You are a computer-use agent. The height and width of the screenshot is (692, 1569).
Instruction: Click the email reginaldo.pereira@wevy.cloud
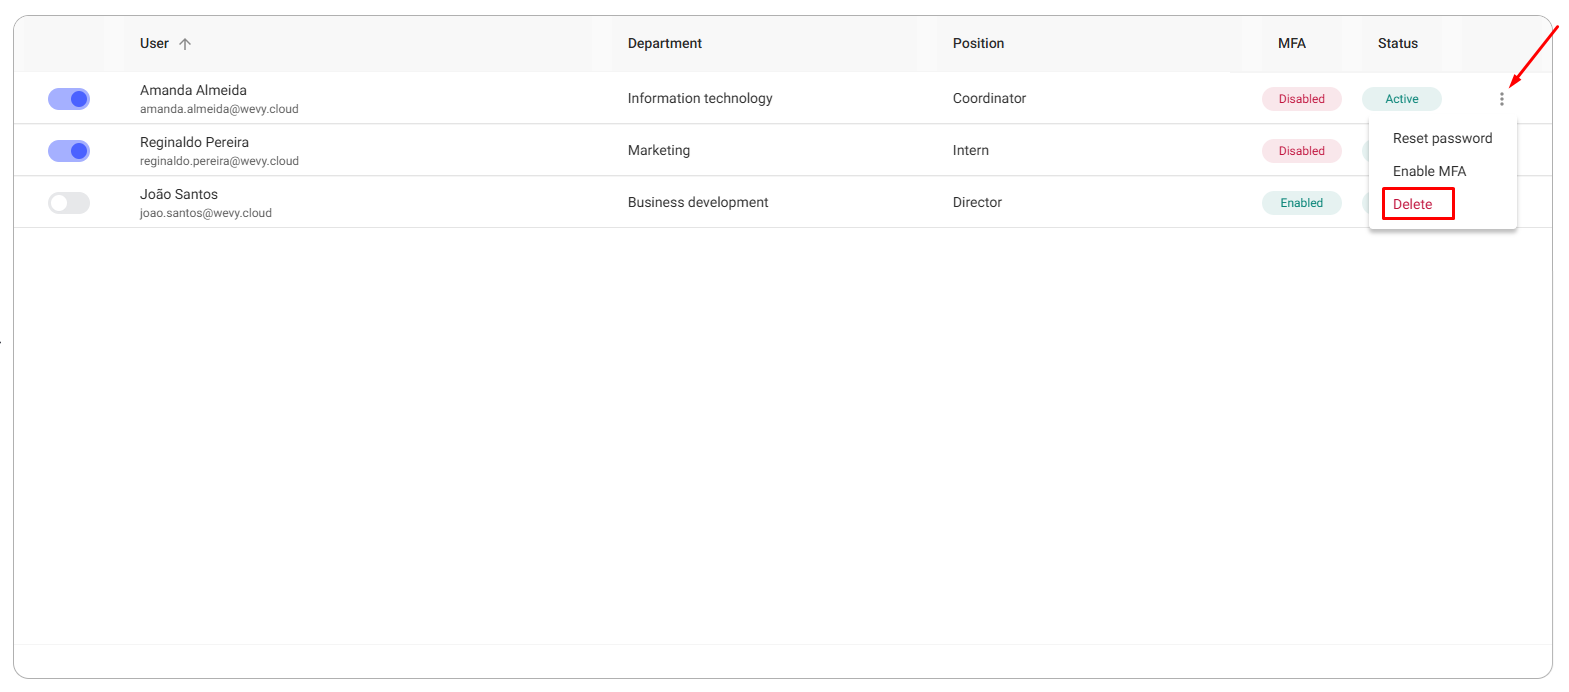219,161
